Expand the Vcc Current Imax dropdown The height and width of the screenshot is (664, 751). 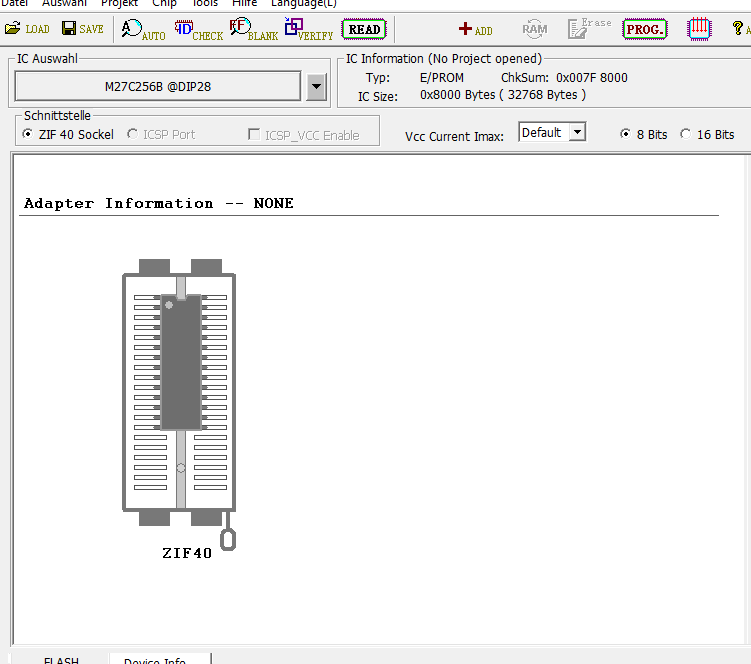click(x=577, y=132)
